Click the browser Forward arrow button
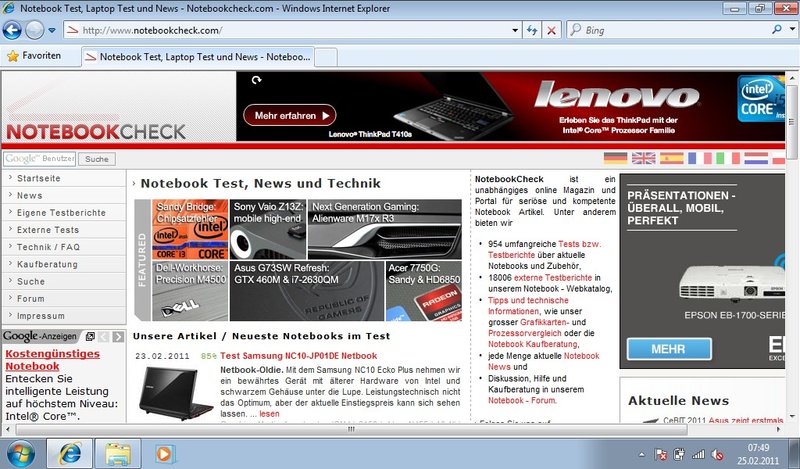The image size is (800, 469). point(34,30)
